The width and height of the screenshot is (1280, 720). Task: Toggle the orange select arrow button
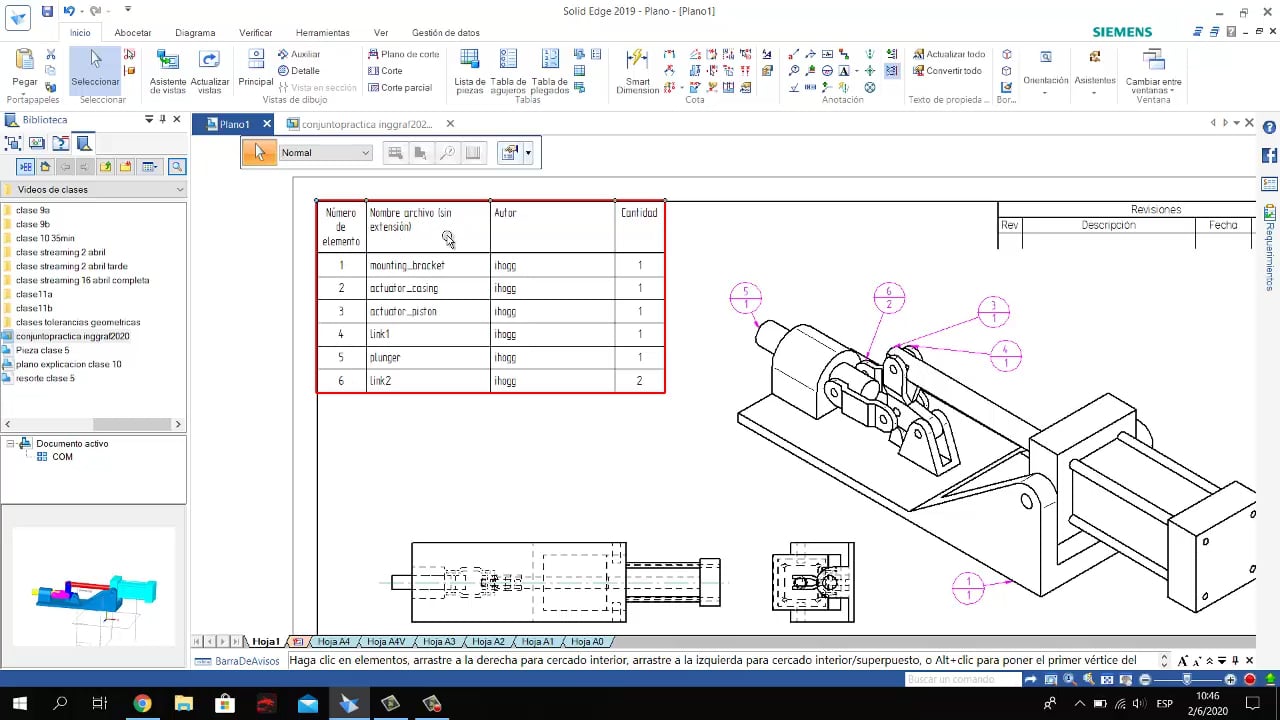(259, 153)
